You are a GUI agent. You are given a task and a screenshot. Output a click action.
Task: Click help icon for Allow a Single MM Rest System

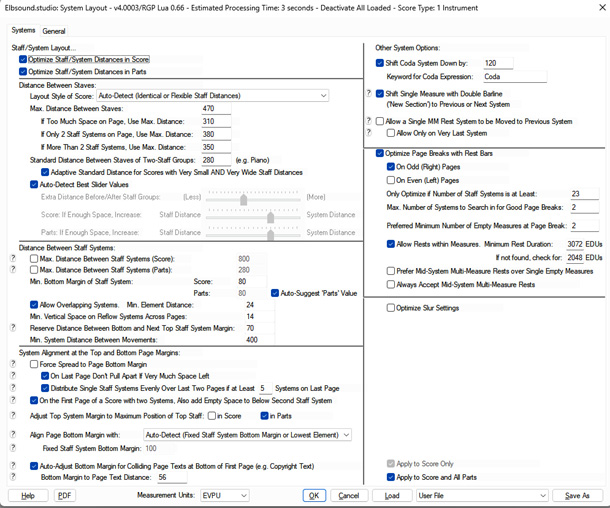tap(369, 120)
